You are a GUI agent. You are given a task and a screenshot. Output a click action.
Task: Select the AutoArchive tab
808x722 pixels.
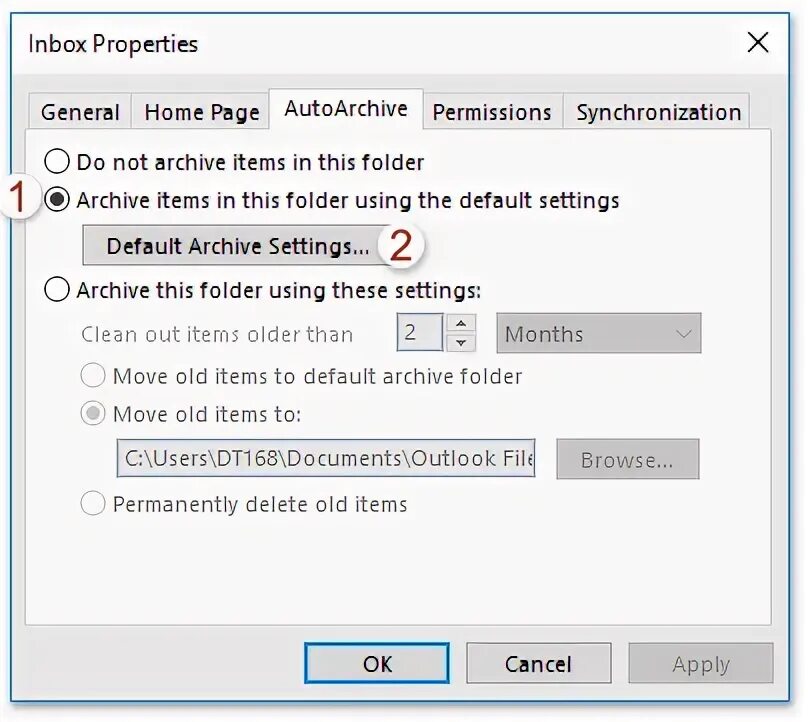tap(346, 109)
